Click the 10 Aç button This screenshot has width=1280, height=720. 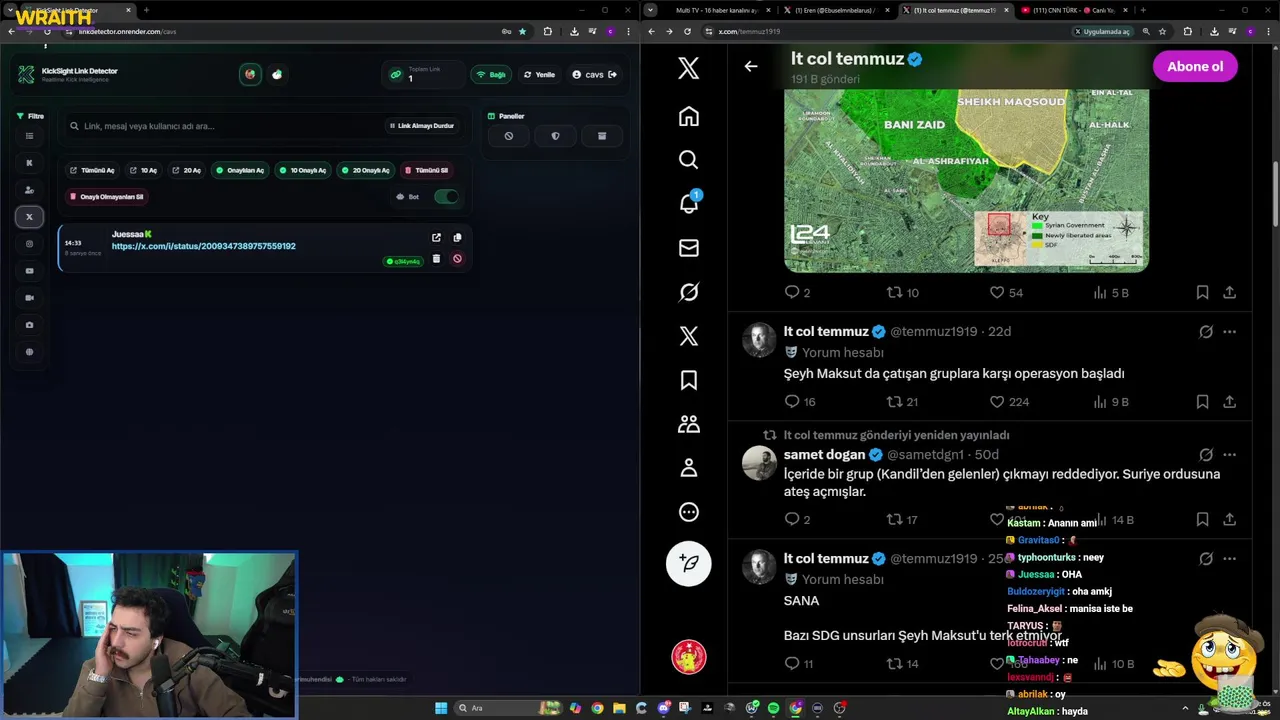143,171
